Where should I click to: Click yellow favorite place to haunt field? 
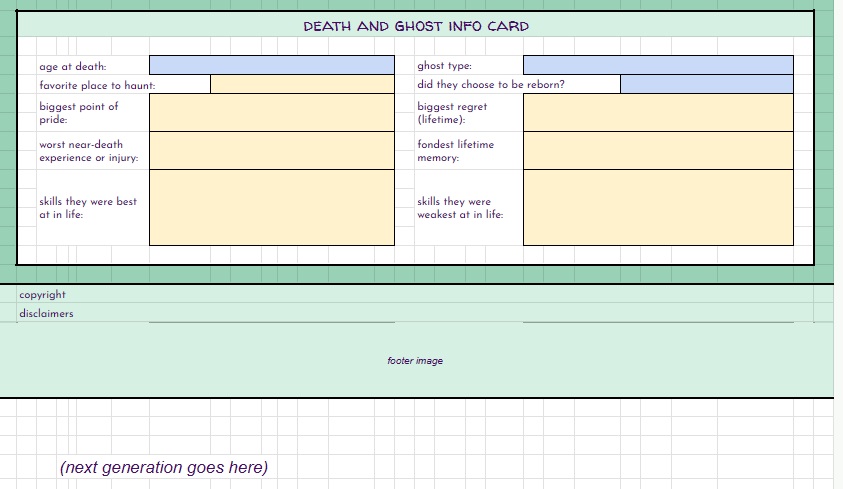point(302,85)
